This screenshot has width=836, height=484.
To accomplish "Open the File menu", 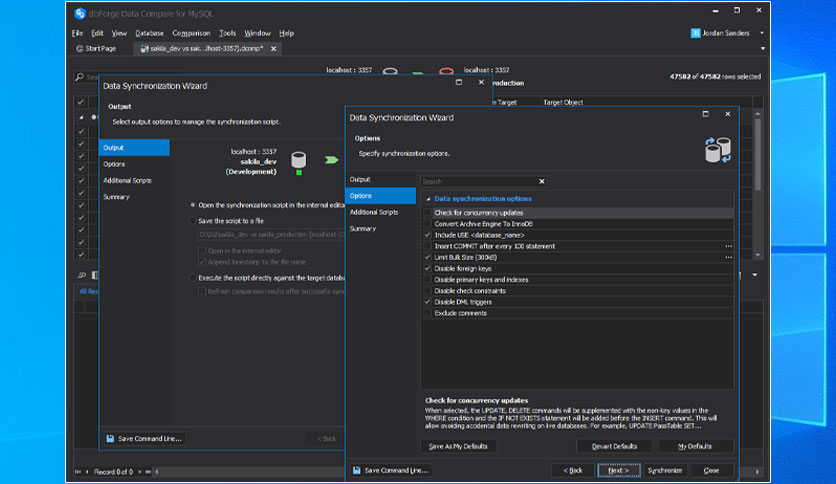I will [77, 33].
